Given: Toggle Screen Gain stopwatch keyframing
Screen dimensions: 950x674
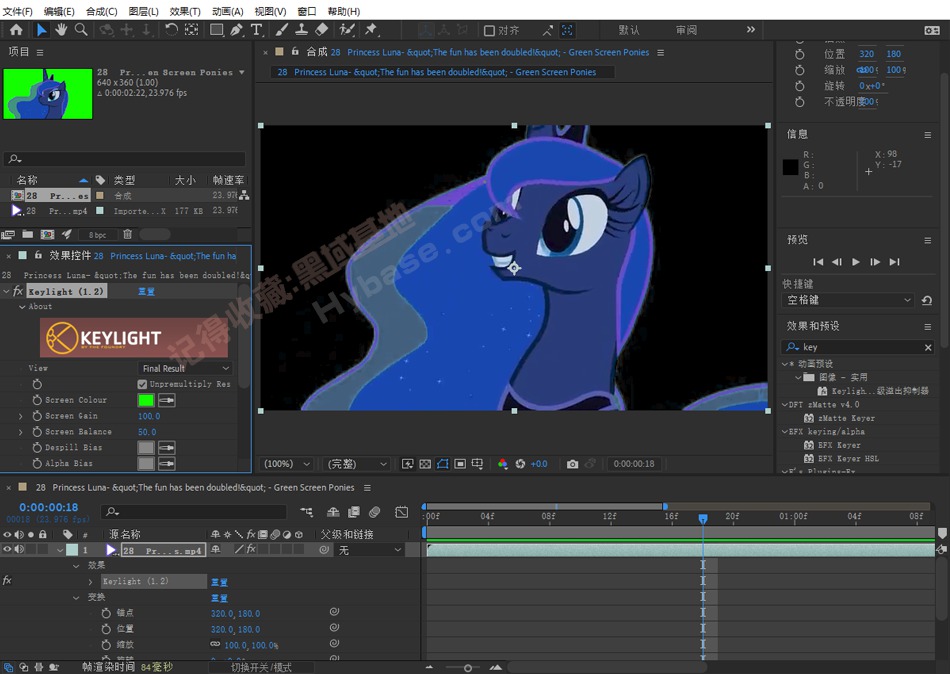Looking at the screenshot, I should 37,416.
